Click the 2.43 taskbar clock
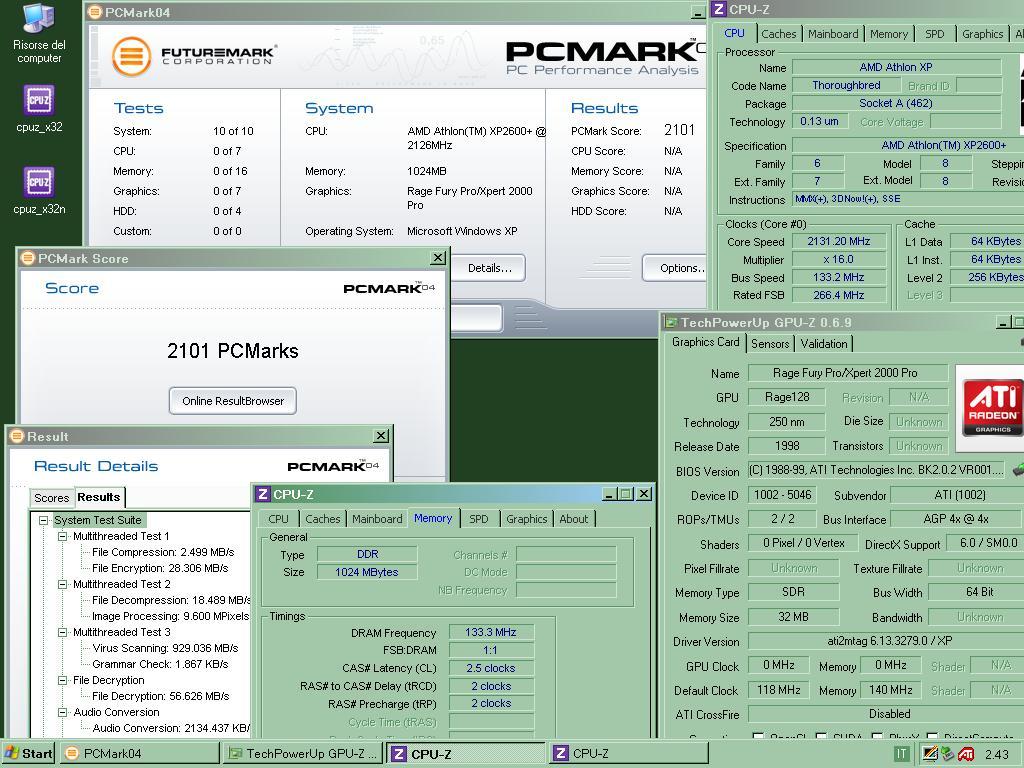 [x=996, y=754]
